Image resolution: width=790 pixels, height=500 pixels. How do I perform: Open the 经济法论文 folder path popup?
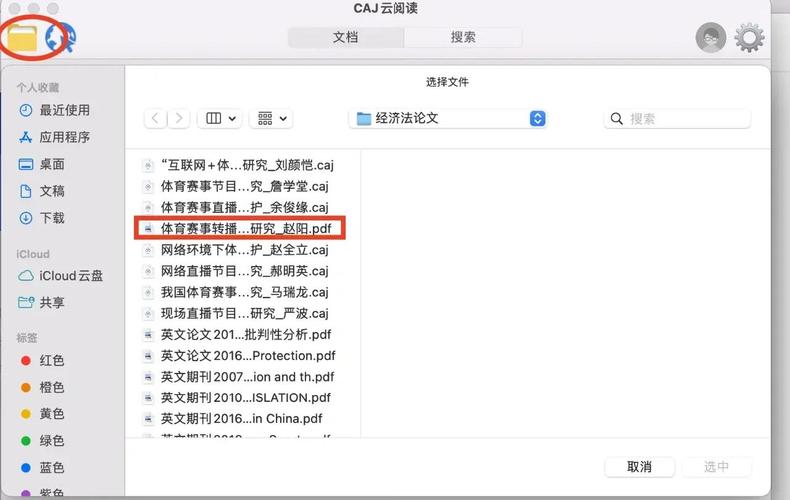(x=447, y=118)
